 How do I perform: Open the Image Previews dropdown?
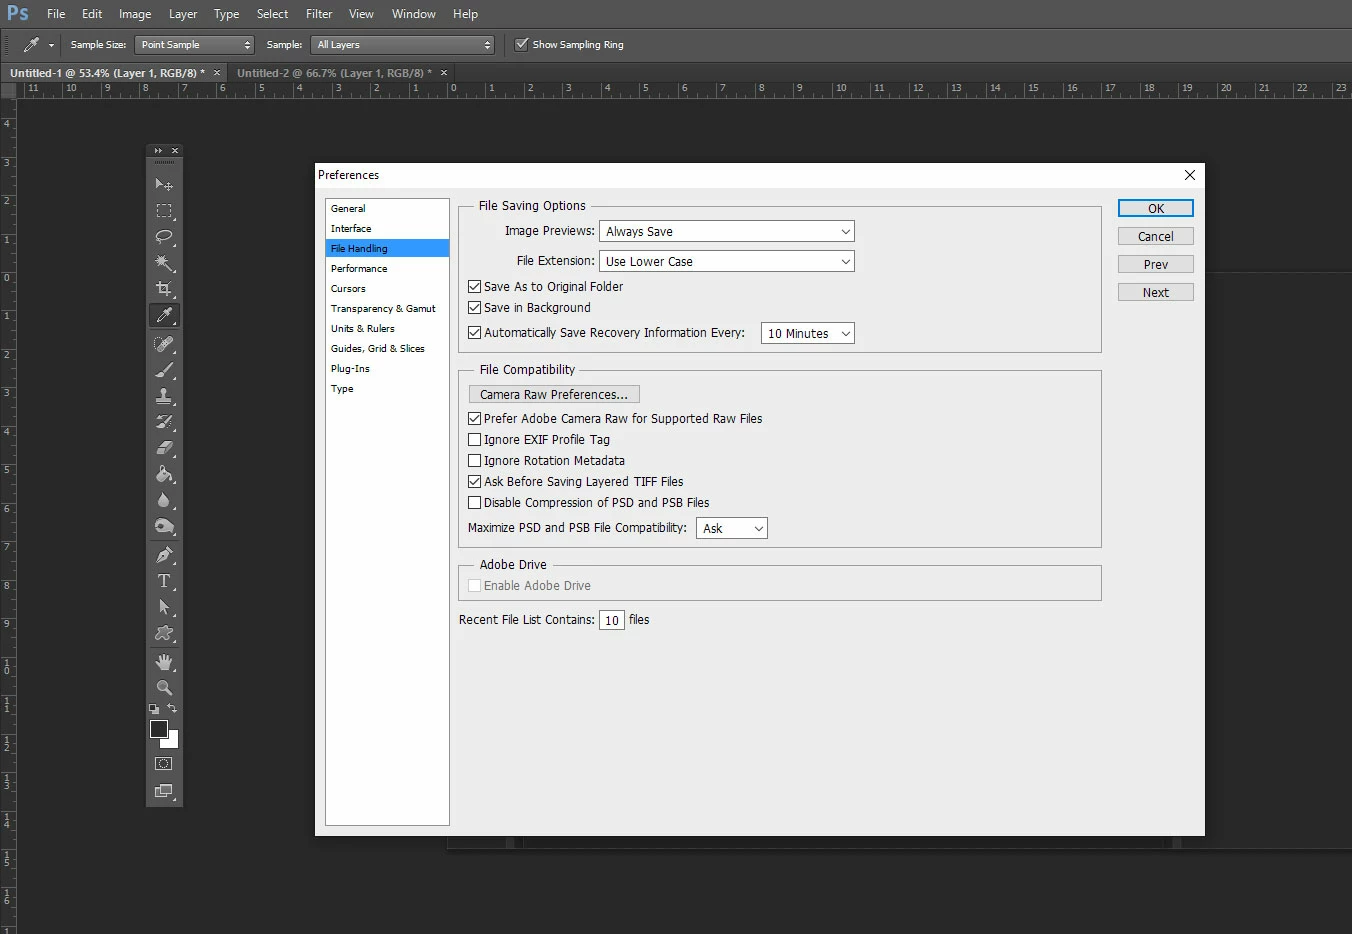point(727,232)
